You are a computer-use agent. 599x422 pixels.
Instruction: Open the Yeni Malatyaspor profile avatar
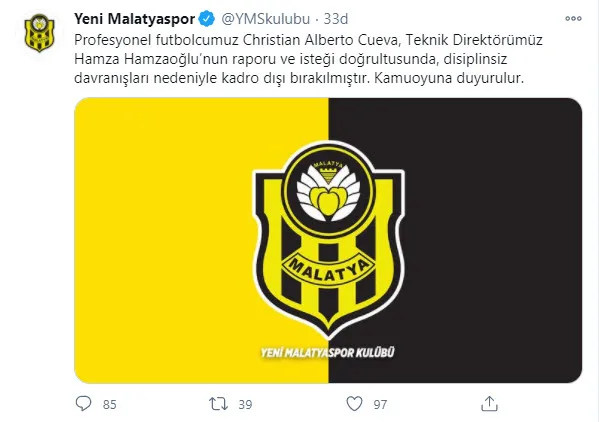(39, 33)
